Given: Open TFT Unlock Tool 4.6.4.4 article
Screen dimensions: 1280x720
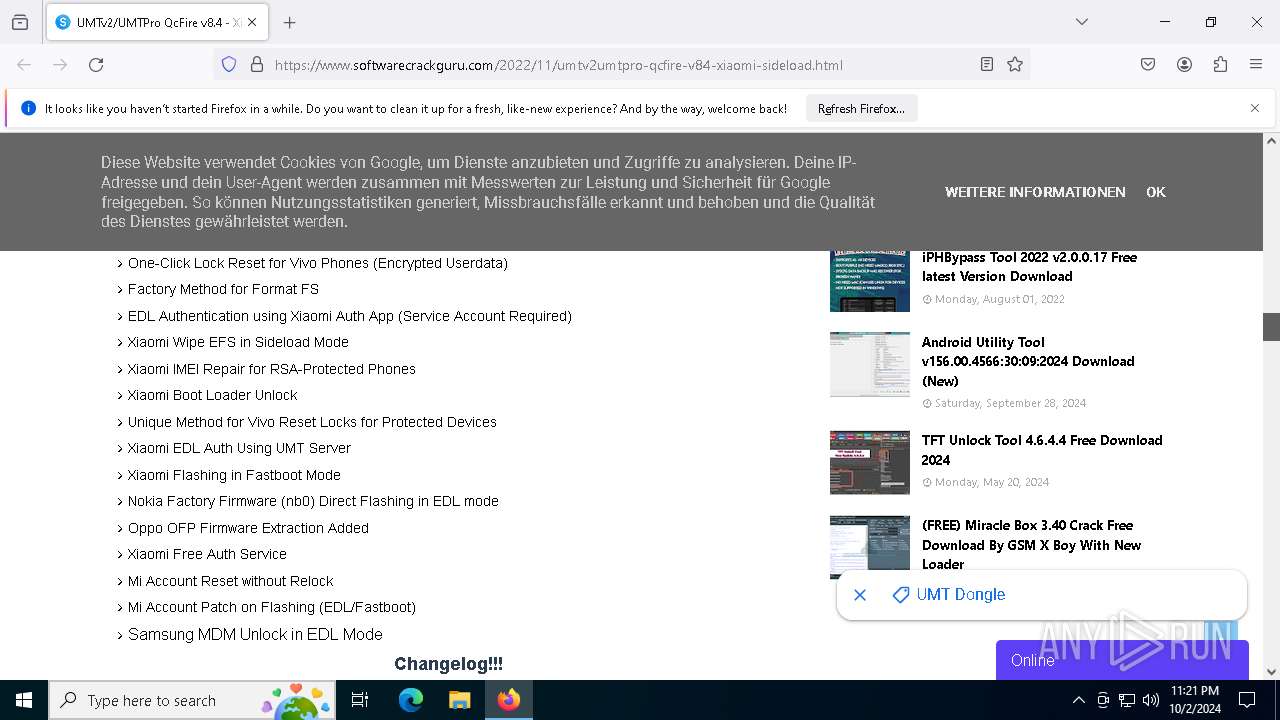Looking at the screenshot, I should [x=1042, y=450].
